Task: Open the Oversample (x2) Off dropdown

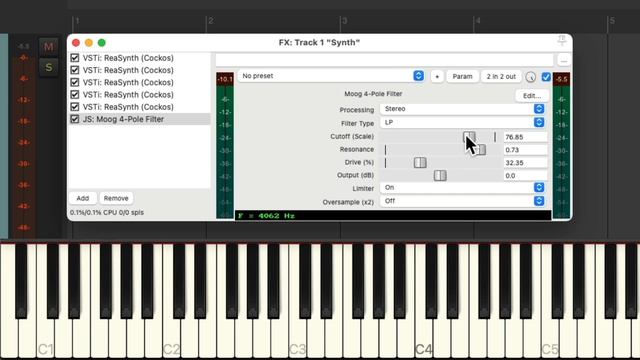Action: tap(462, 201)
